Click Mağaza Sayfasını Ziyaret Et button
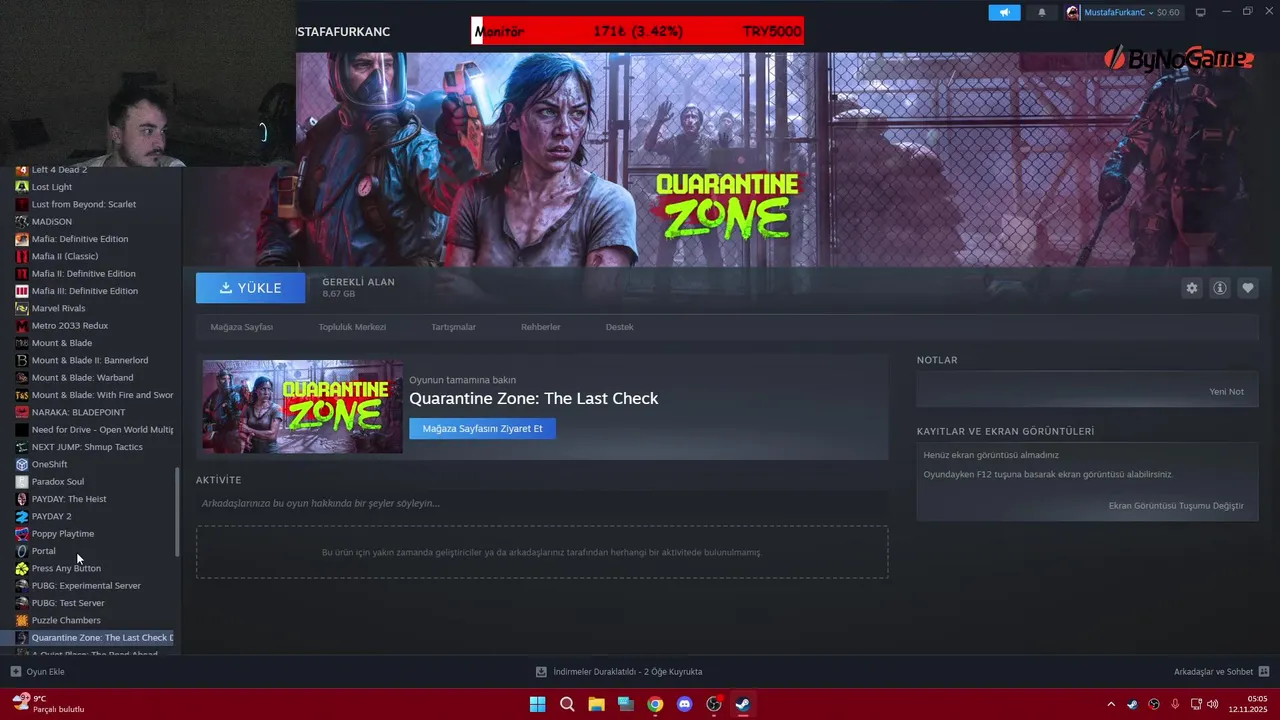The height and width of the screenshot is (720, 1280). coord(482,428)
